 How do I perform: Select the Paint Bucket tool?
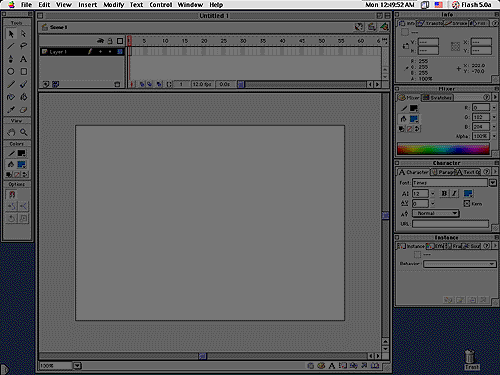23,97
